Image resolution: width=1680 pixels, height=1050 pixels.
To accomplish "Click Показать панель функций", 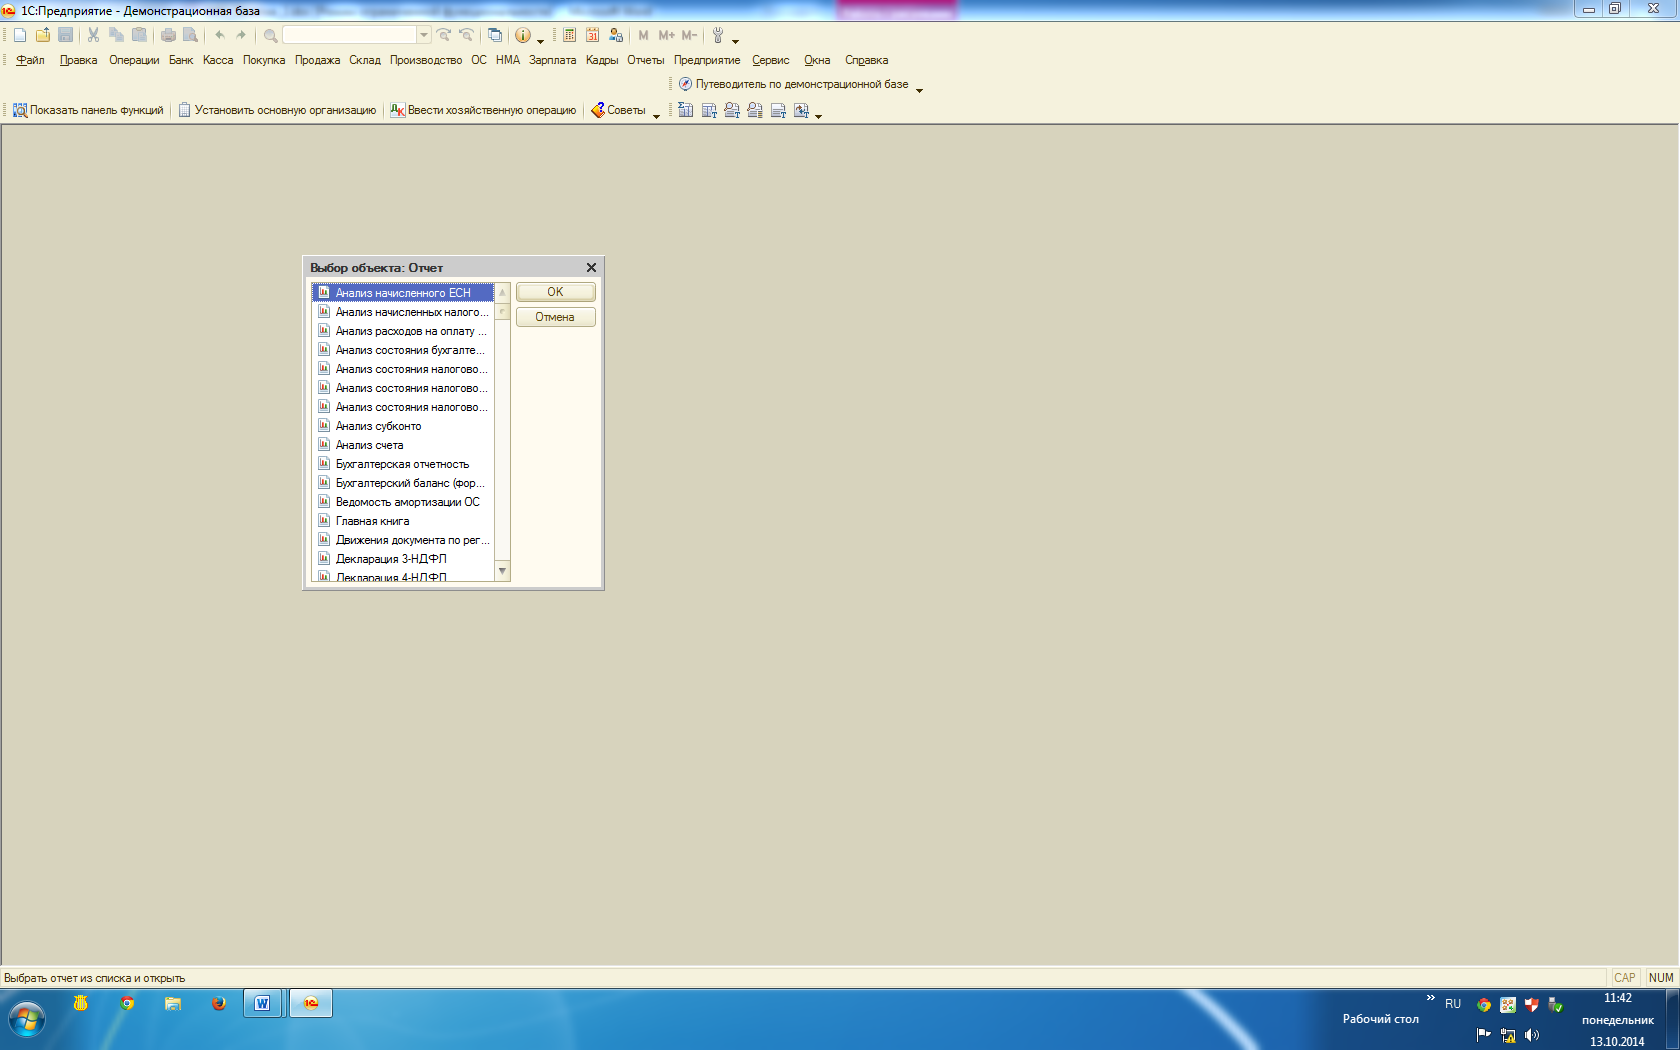I will (x=88, y=110).
